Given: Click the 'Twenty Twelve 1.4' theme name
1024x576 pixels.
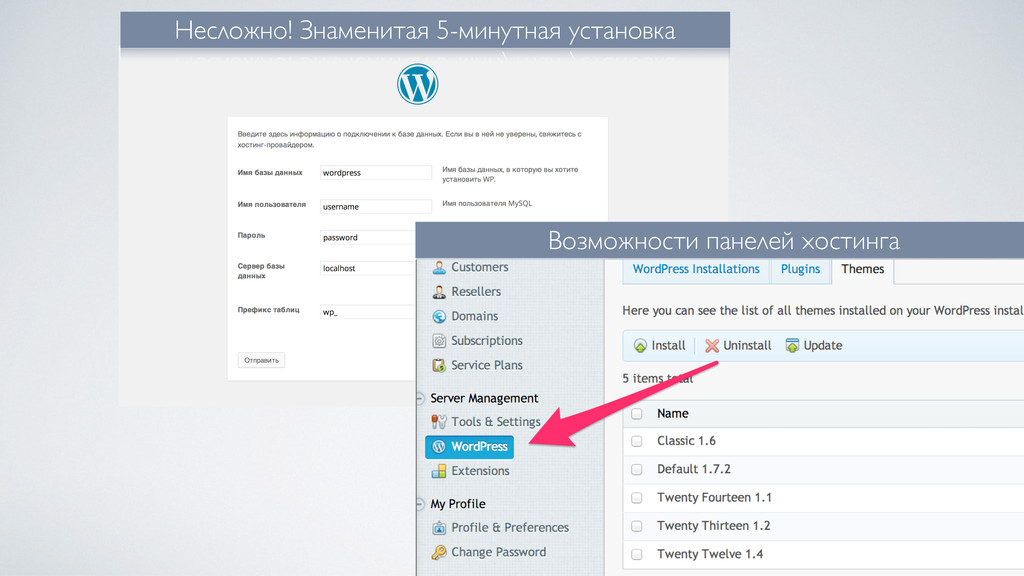Looking at the screenshot, I should (710, 554).
